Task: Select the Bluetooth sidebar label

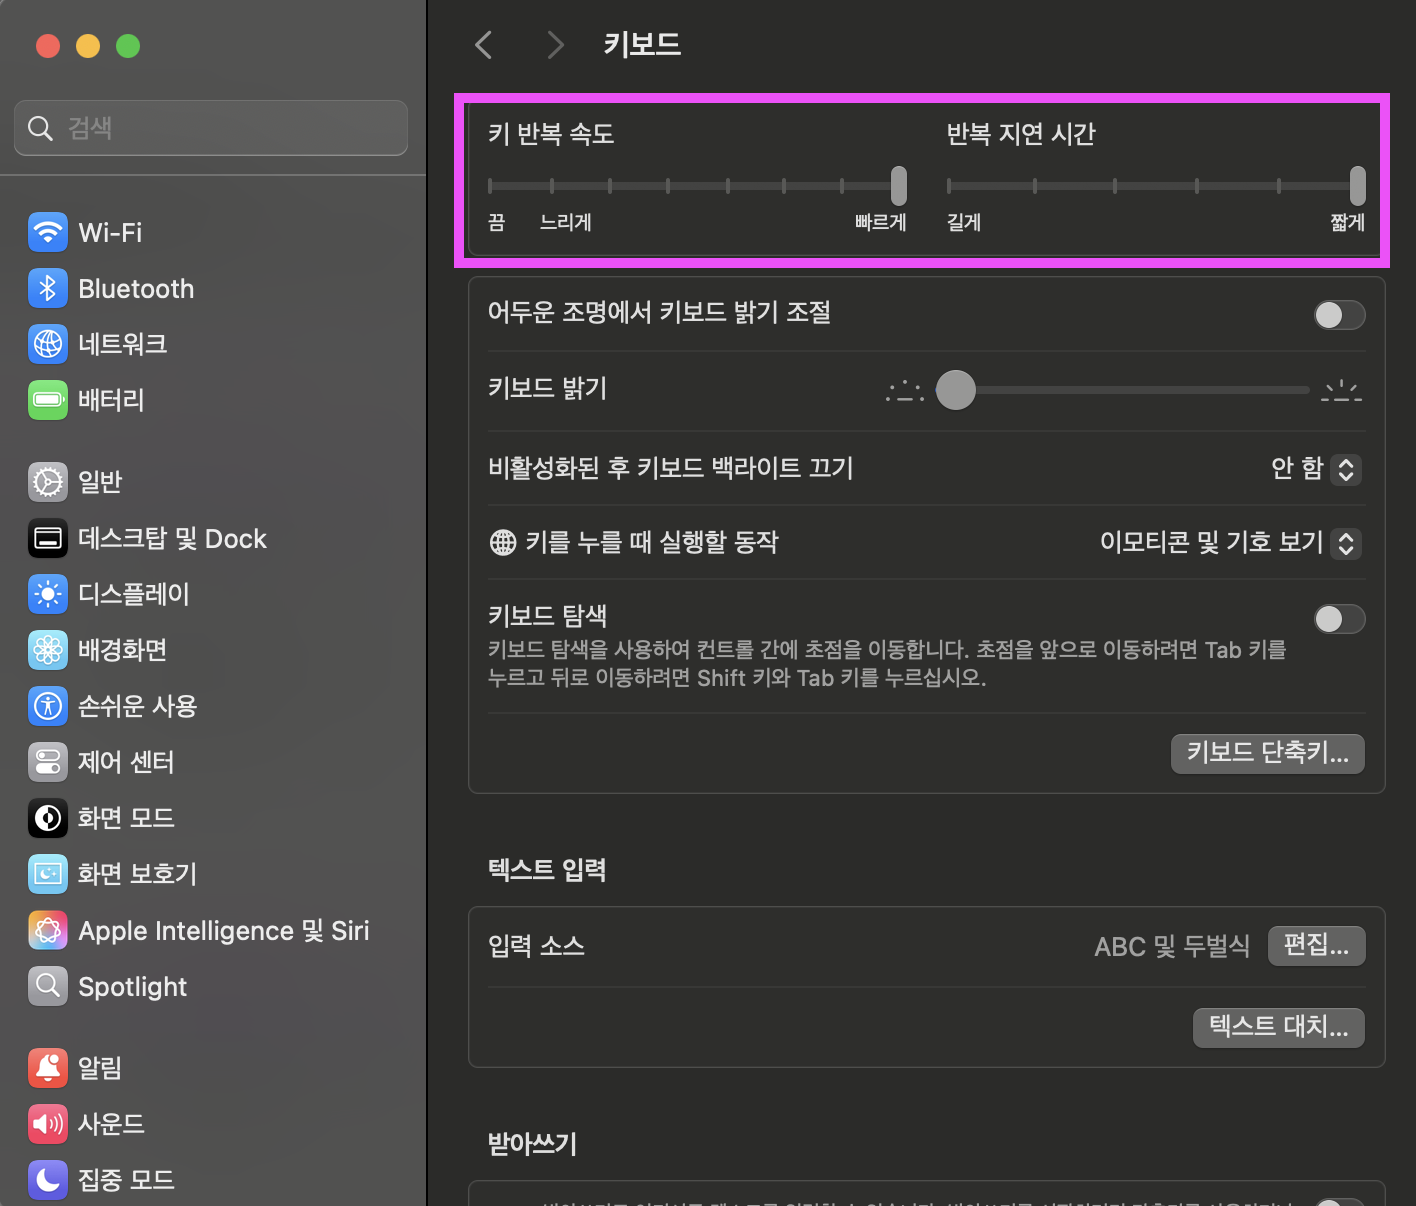Action: tap(136, 288)
